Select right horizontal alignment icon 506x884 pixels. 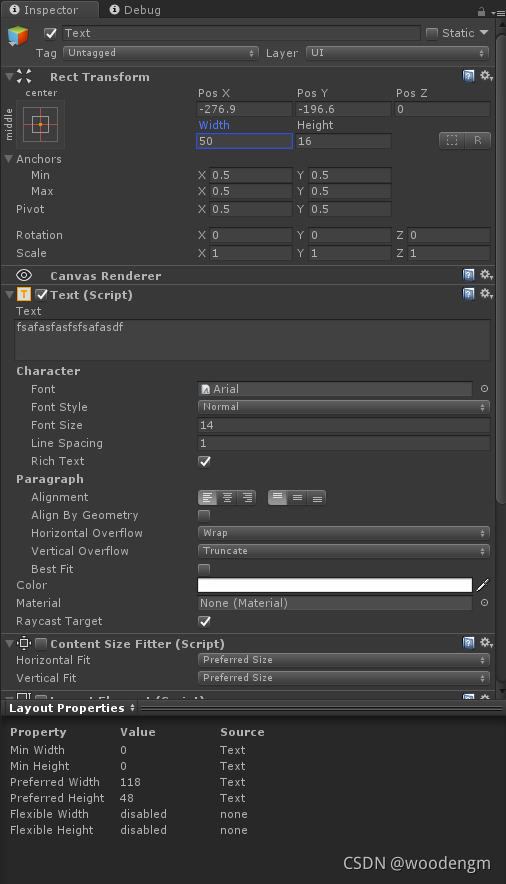pos(247,498)
